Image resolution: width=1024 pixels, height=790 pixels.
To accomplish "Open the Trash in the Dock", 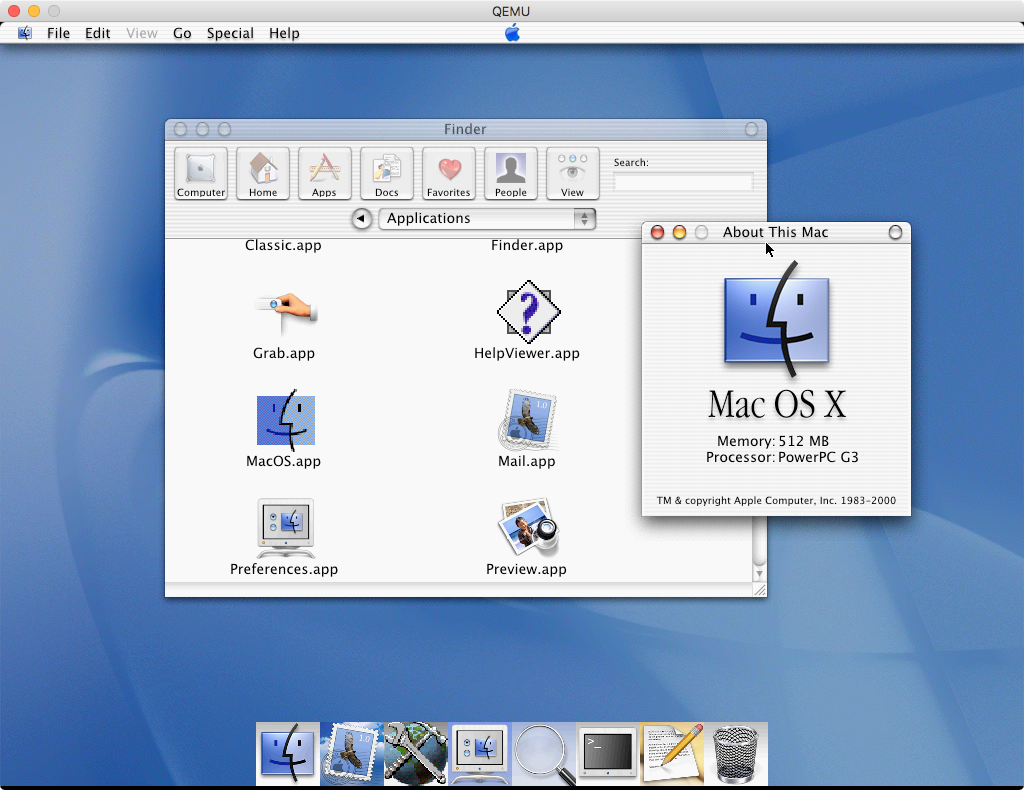I will [735, 753].
